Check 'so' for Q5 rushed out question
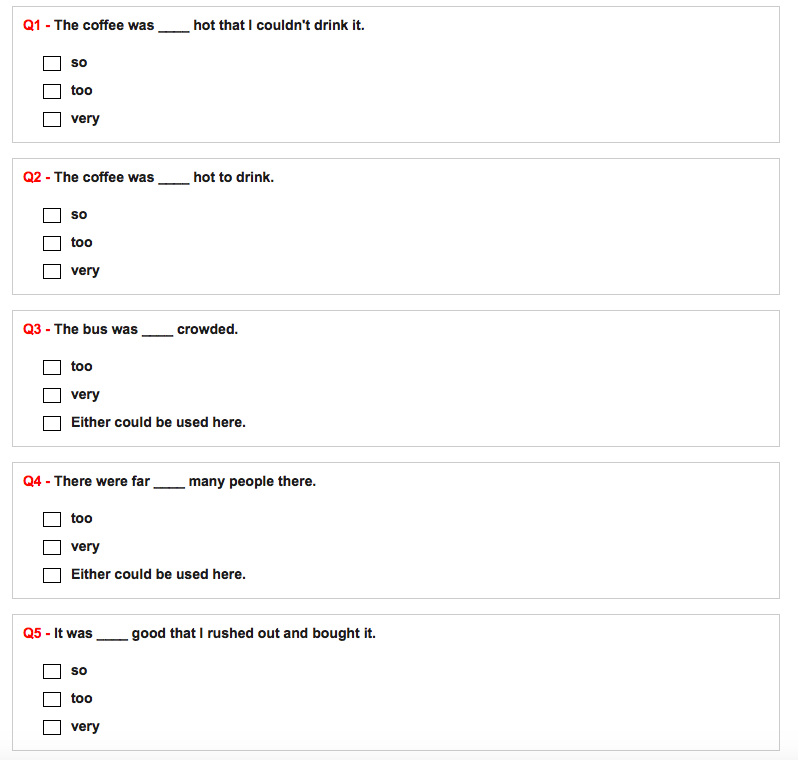 pos(52,671)
